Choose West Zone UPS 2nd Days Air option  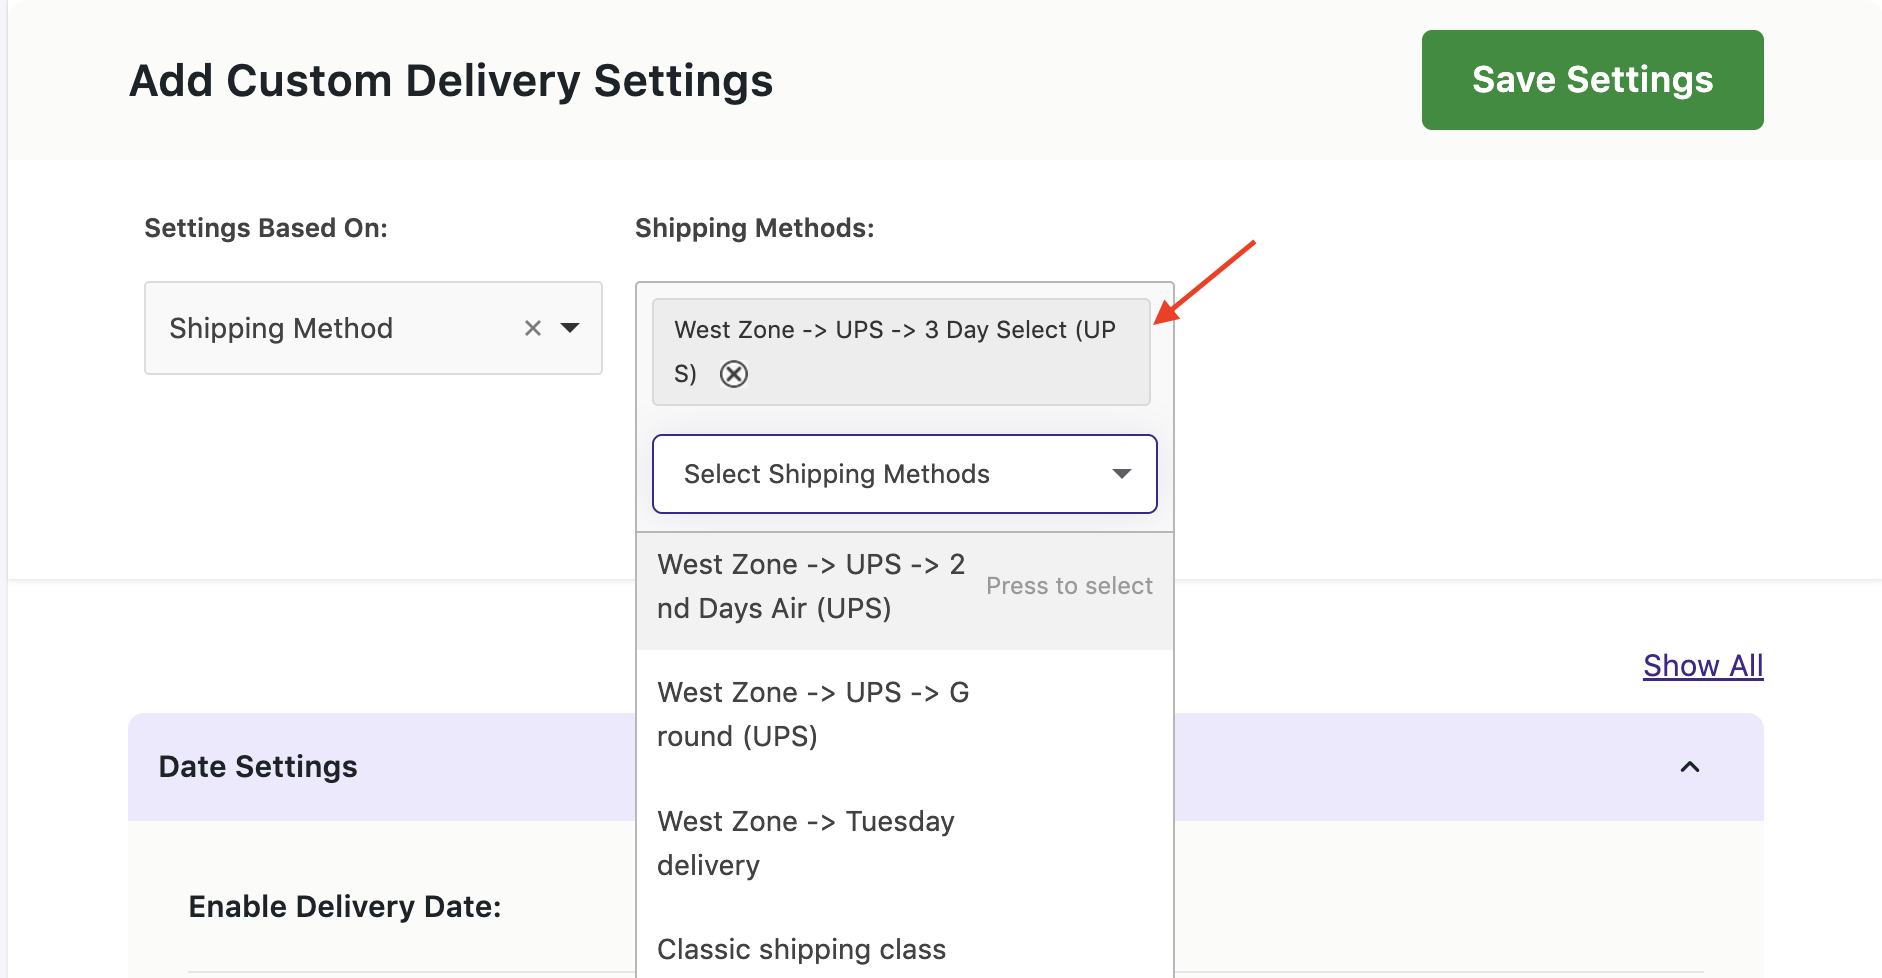[810, 587]
